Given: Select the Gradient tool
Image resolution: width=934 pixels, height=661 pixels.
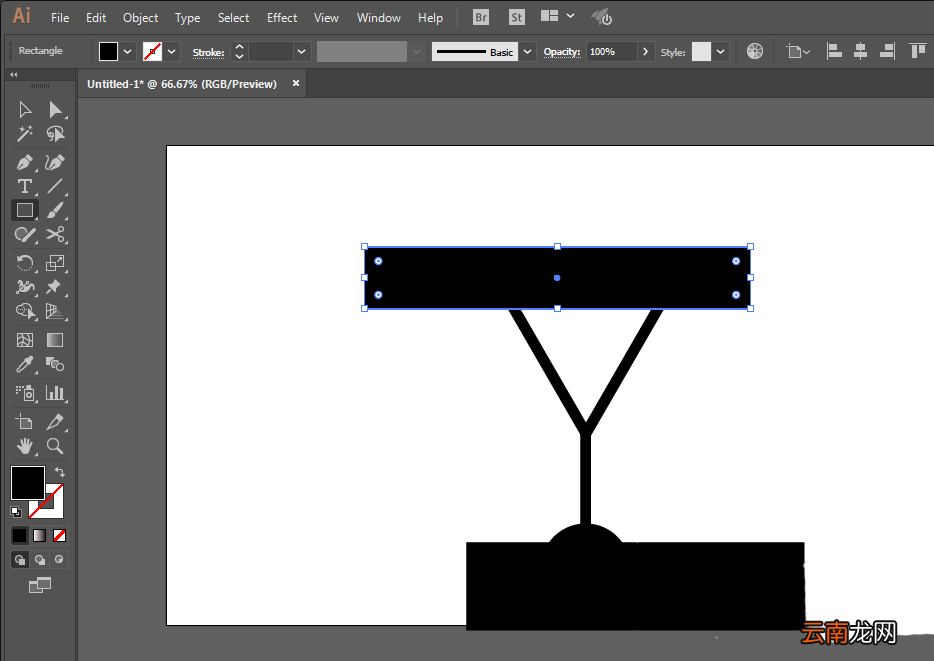Looking at the screenshot, I should pos(55,340).
